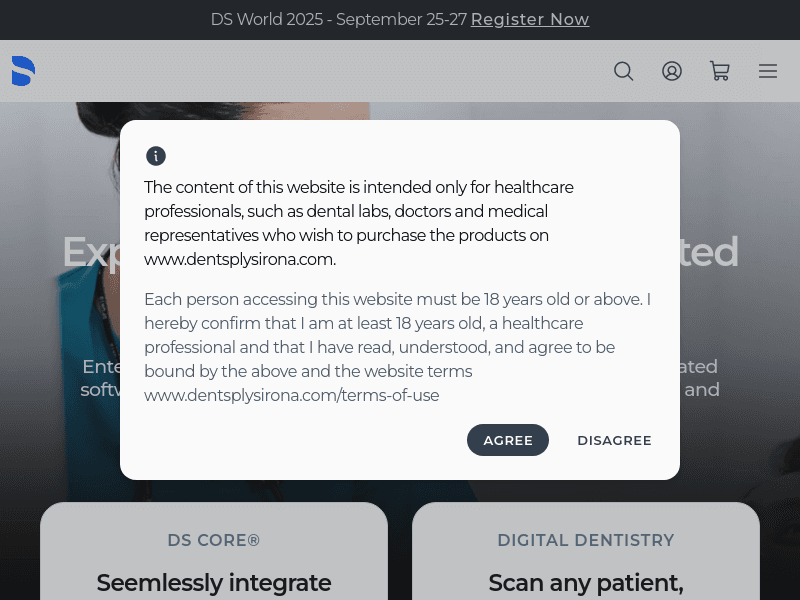Select the DIGITAL DENTISTRY card label

[x=586, y=540]
